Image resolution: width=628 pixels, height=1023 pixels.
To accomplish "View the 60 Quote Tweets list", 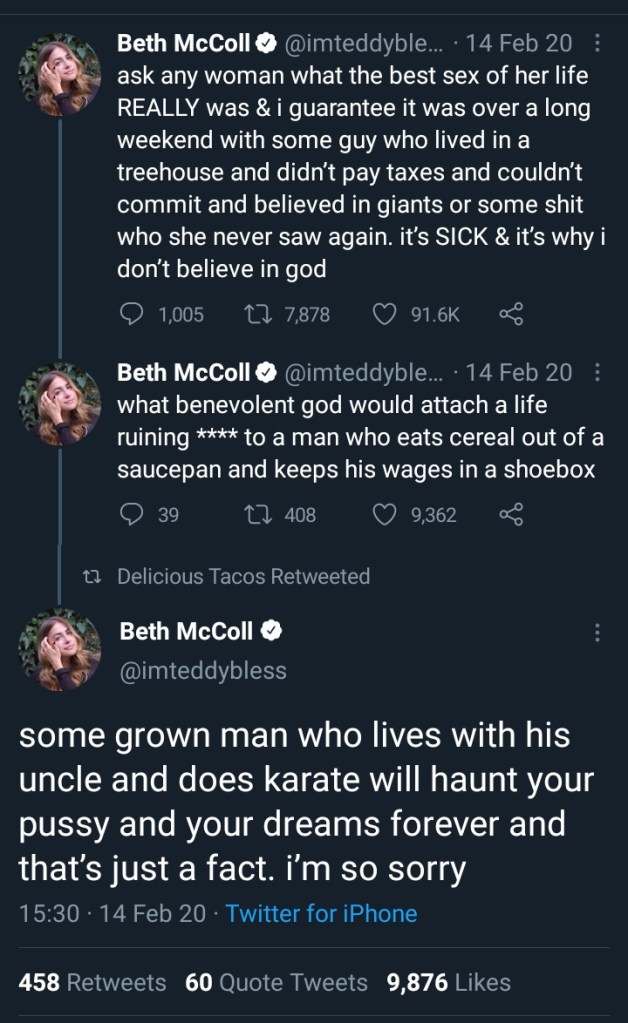I will pos(276,983).
